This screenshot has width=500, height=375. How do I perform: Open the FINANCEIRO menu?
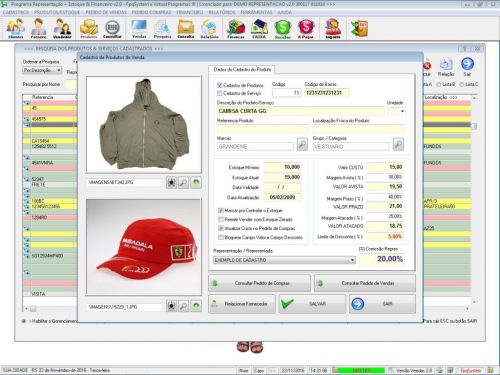click(190, 12)
